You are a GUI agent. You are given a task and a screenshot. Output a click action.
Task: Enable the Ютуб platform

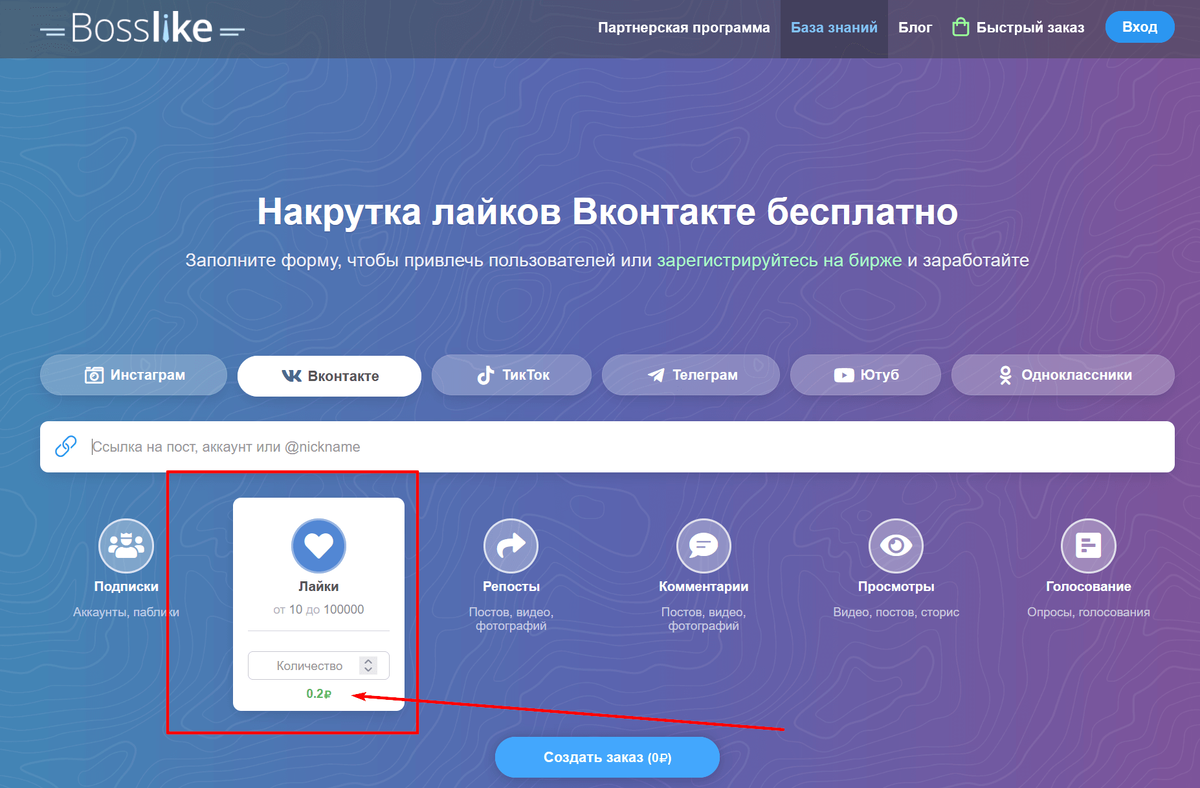[x=866, y=374]
